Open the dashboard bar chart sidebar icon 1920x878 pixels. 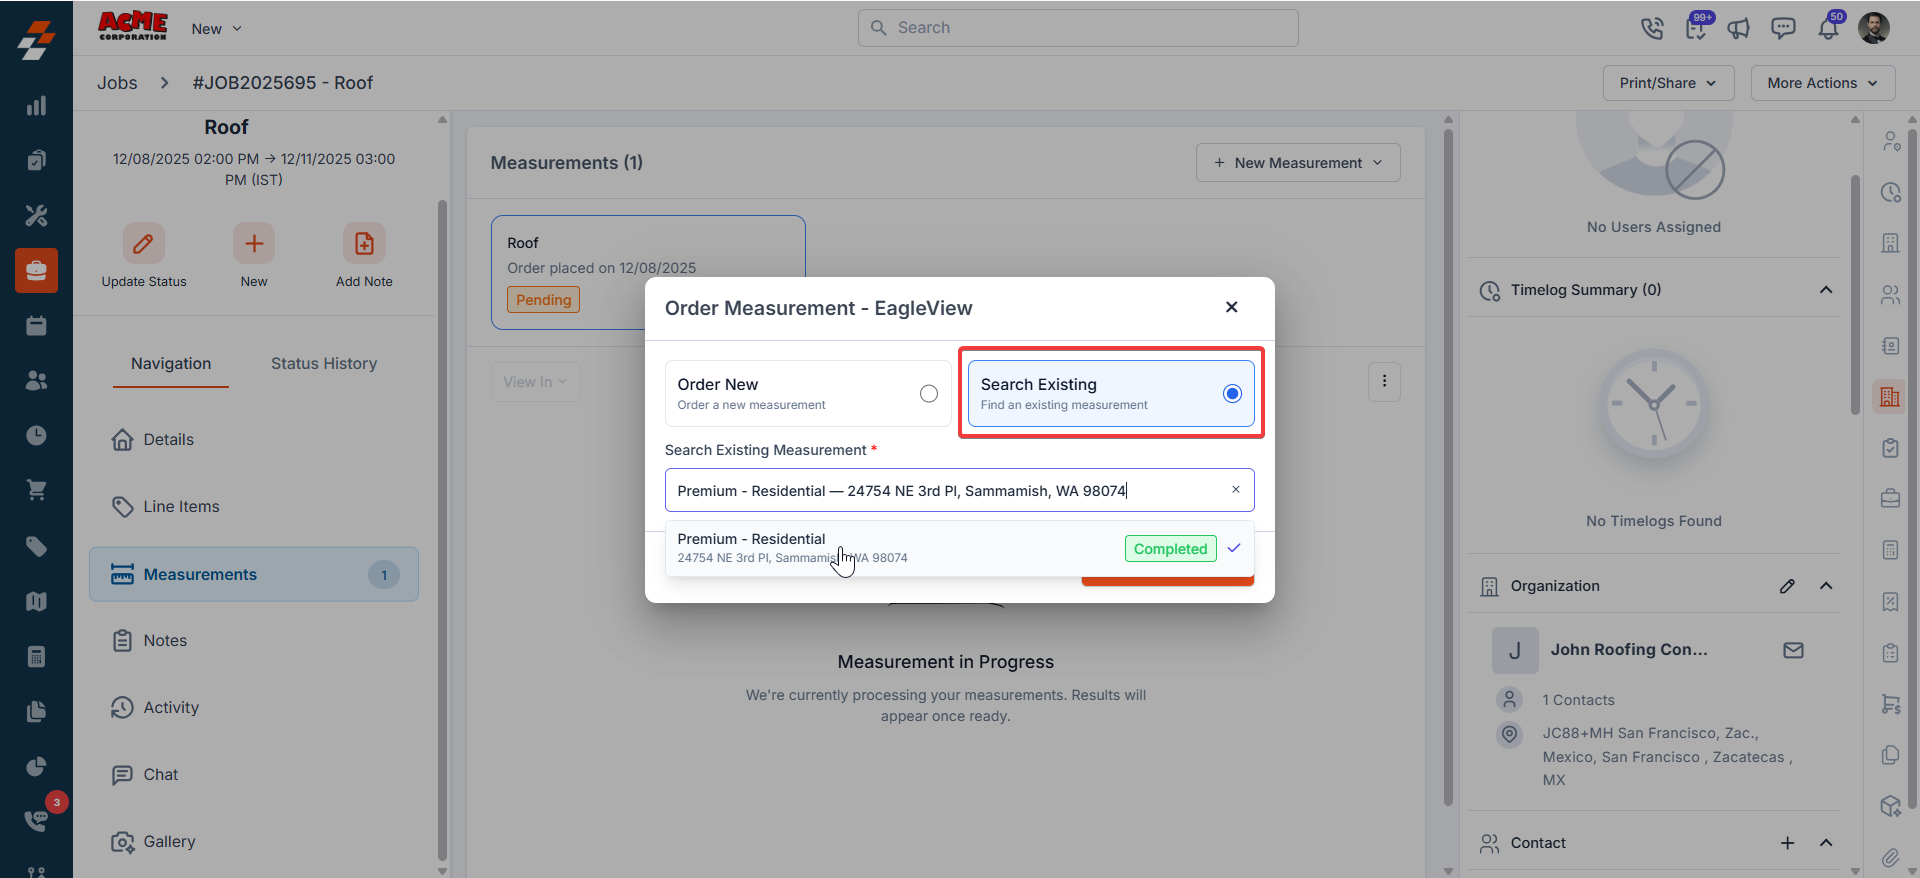36,106
